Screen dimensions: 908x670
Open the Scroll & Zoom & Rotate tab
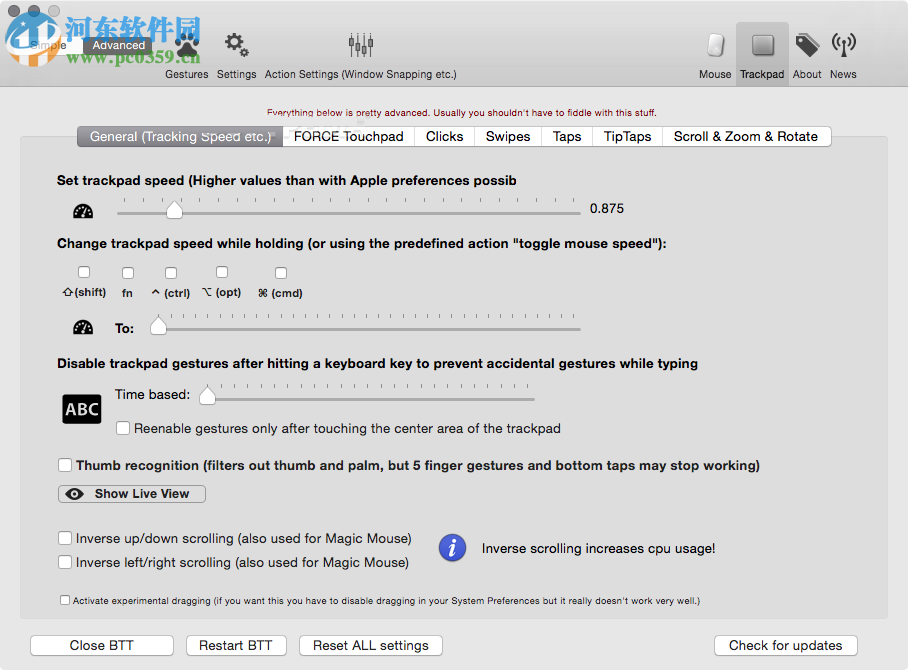point(746,136)
